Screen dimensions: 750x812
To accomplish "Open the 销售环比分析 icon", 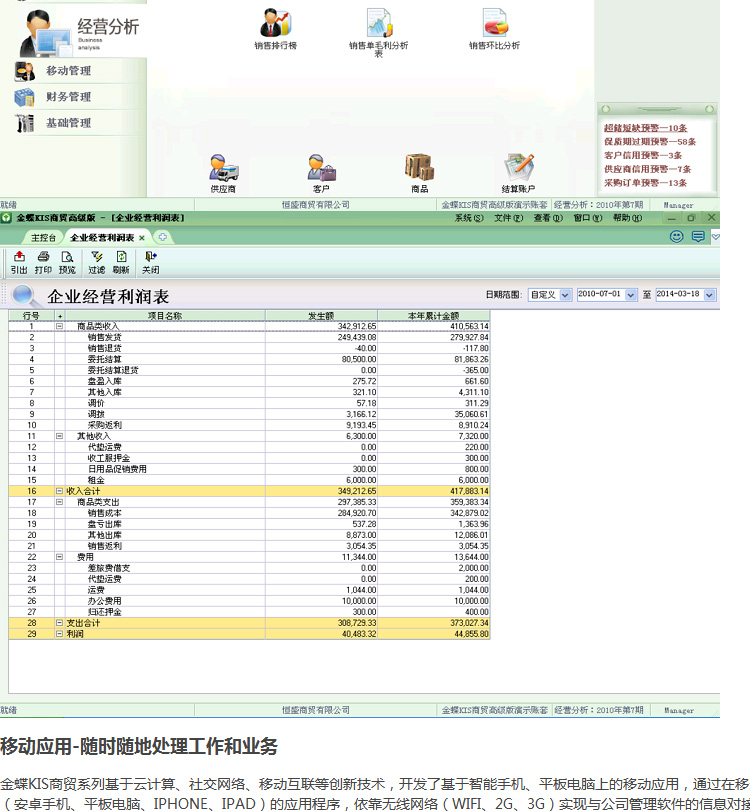I will click(x=495, y=22).
